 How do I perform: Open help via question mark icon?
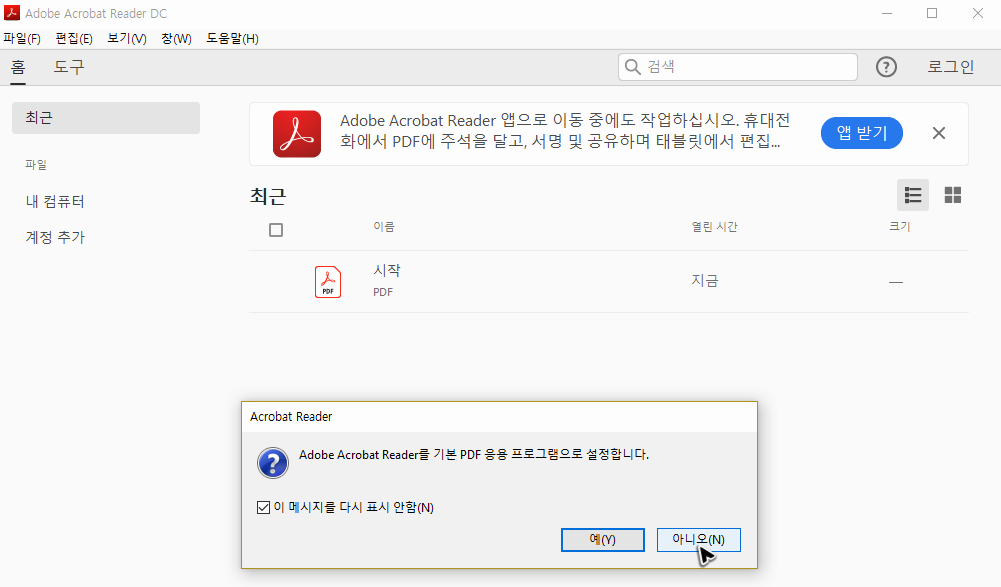[886, 67]
